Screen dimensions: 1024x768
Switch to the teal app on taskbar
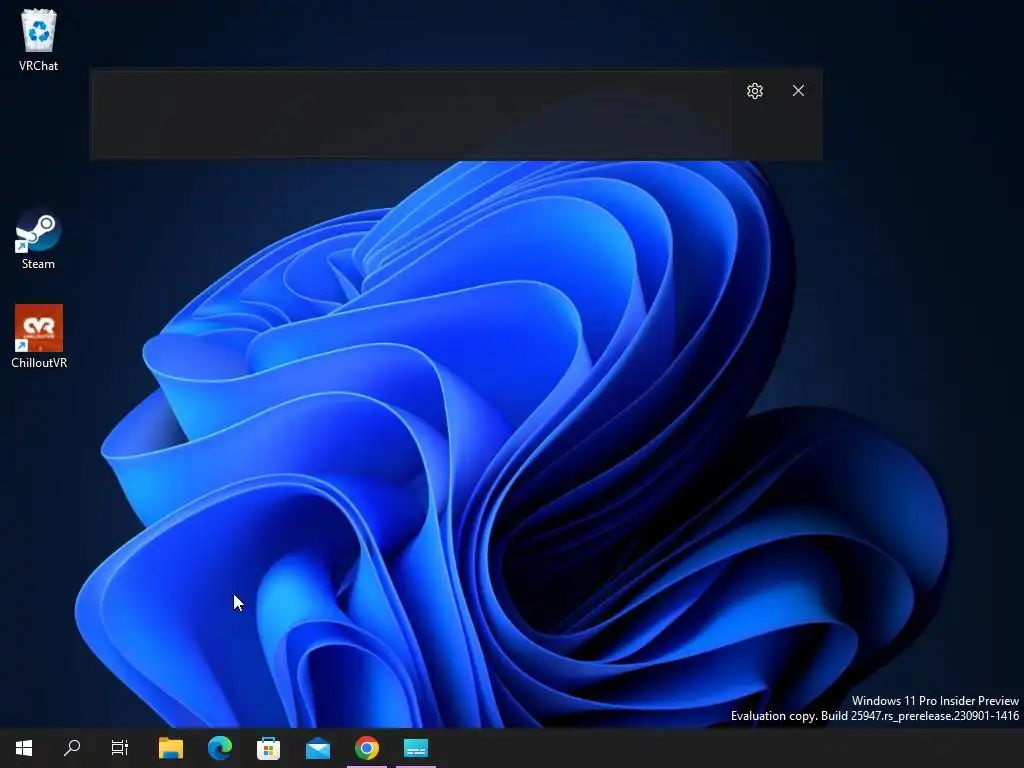(x=416, y=748)
